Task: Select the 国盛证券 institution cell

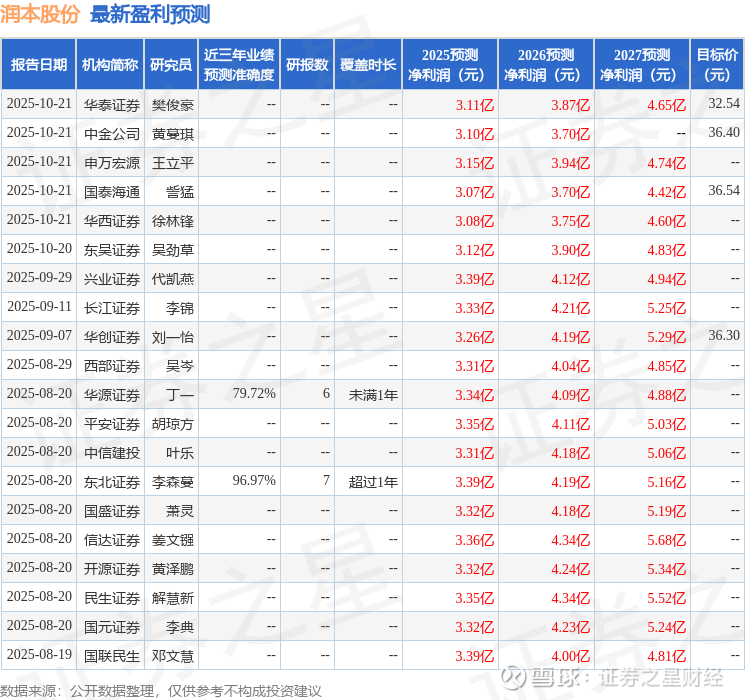Action: coord(112,511)
